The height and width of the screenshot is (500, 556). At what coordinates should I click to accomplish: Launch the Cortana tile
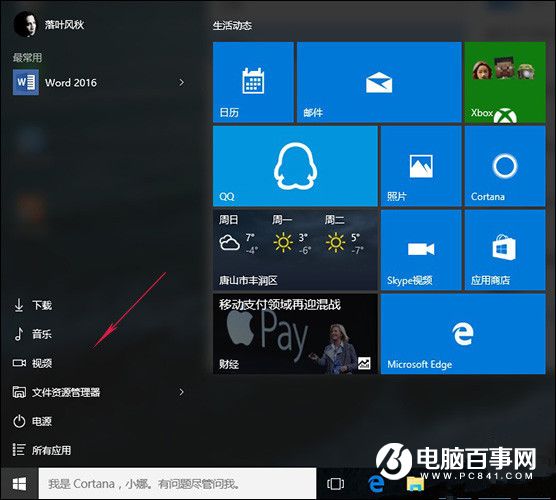point(505,166)
